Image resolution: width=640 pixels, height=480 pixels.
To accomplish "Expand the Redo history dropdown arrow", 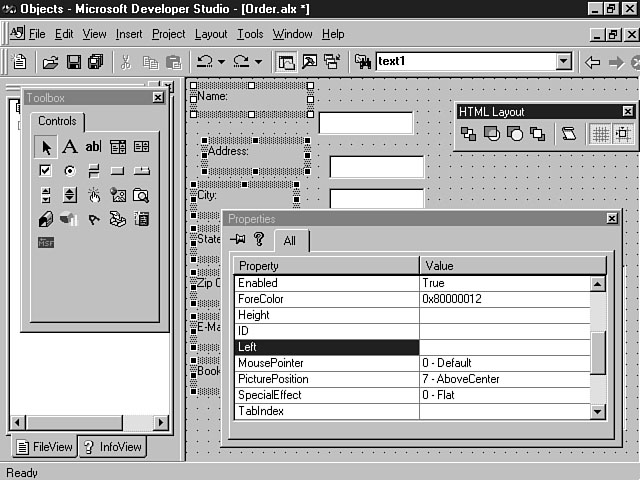I will pos(257,62).
